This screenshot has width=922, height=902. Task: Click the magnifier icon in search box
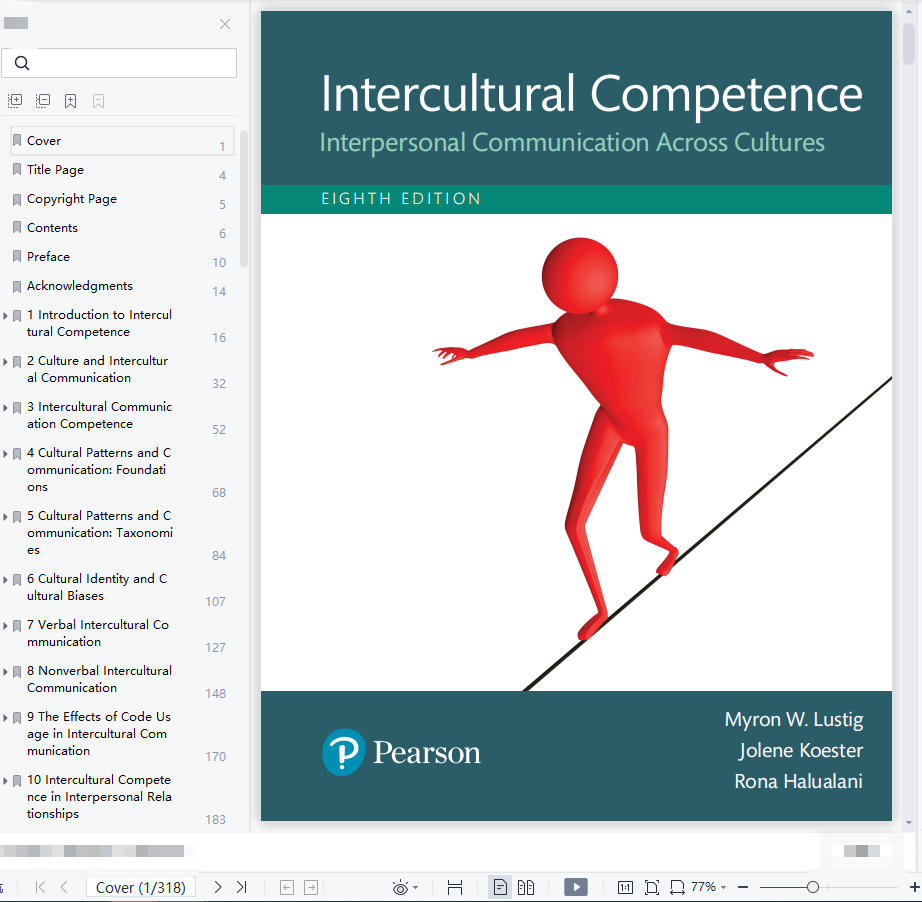click(x=22, y=63)
